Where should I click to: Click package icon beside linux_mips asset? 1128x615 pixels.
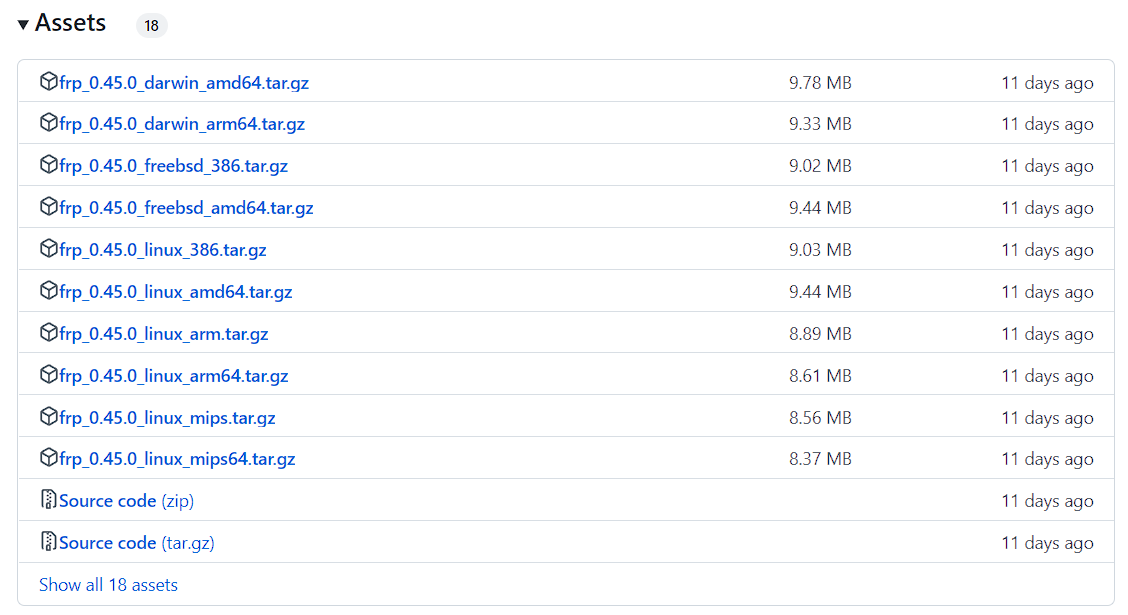(x=48, y=417)
